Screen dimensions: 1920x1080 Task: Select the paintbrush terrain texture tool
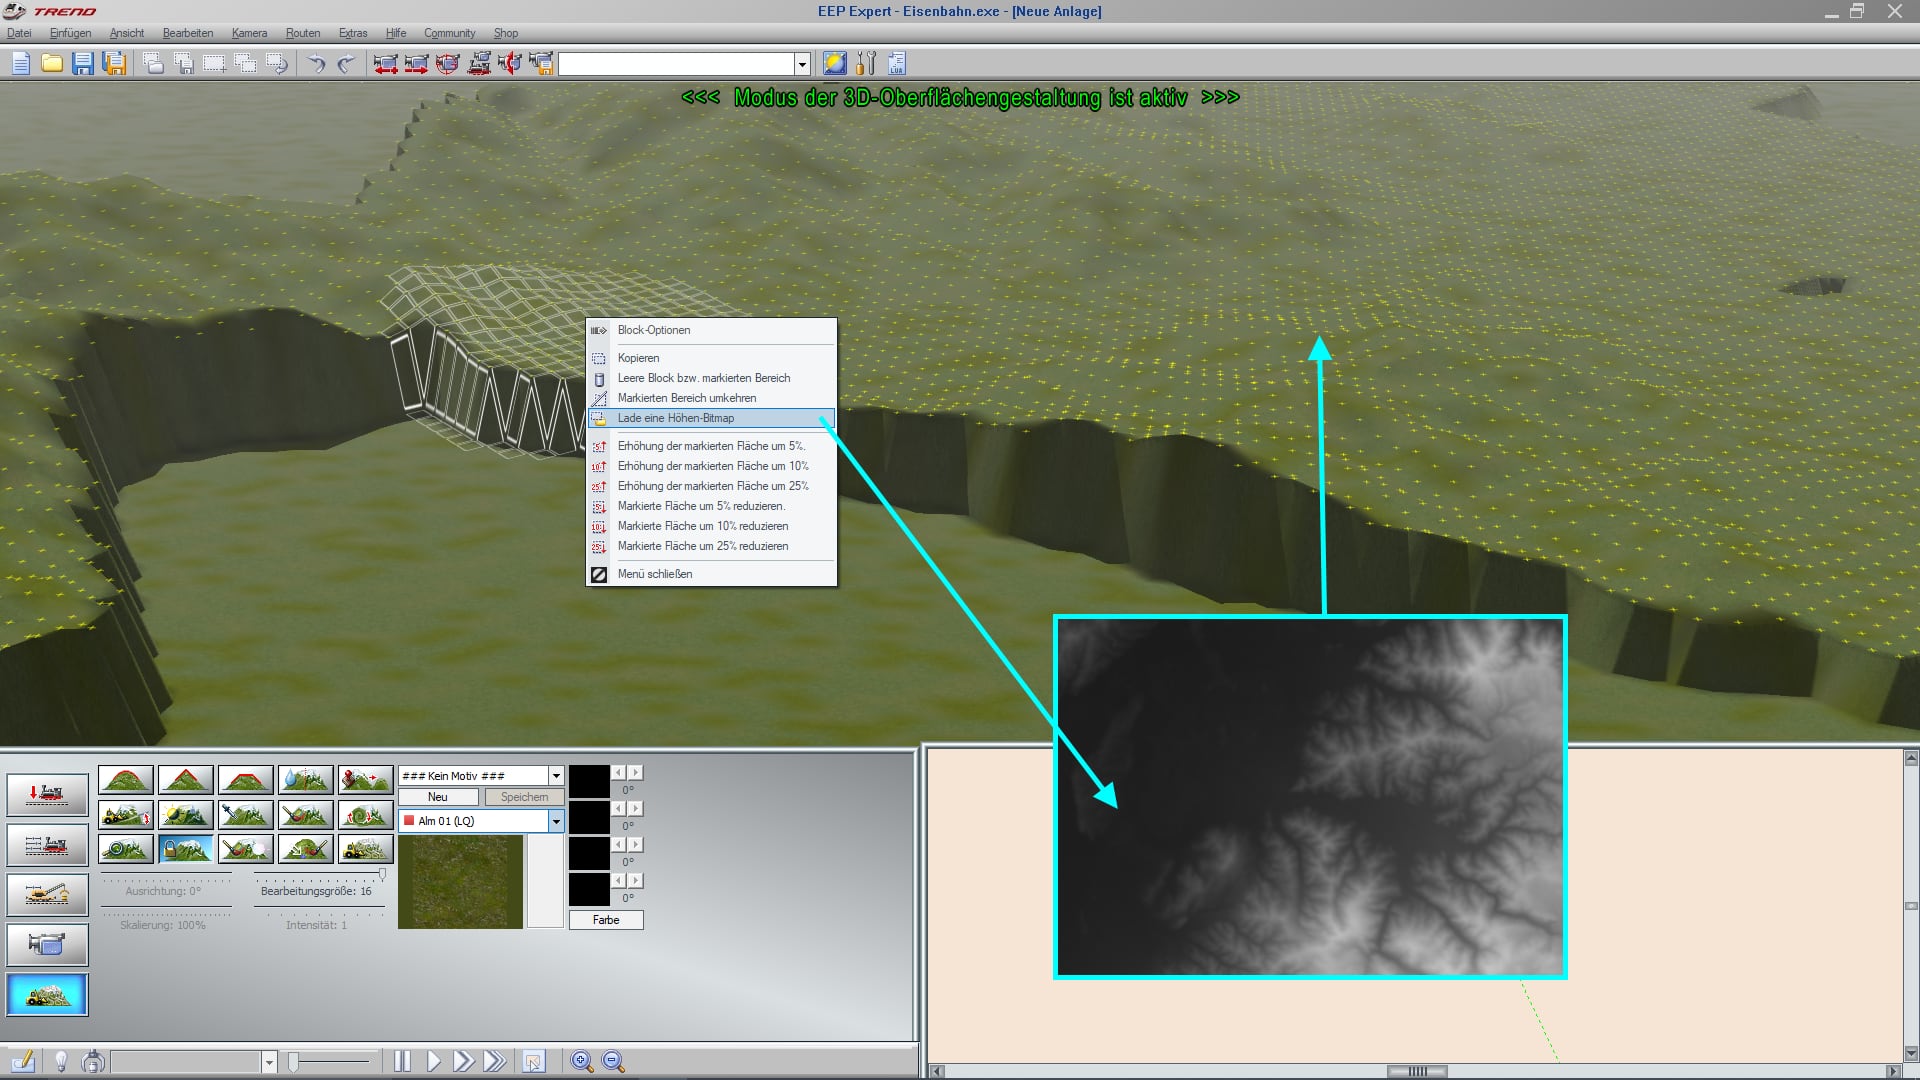(306, 815)
